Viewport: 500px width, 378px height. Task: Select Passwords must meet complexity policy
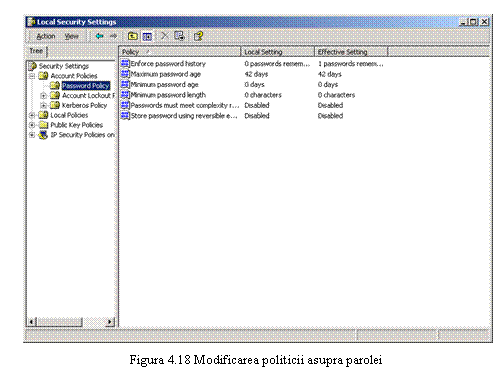pos(185,105)
